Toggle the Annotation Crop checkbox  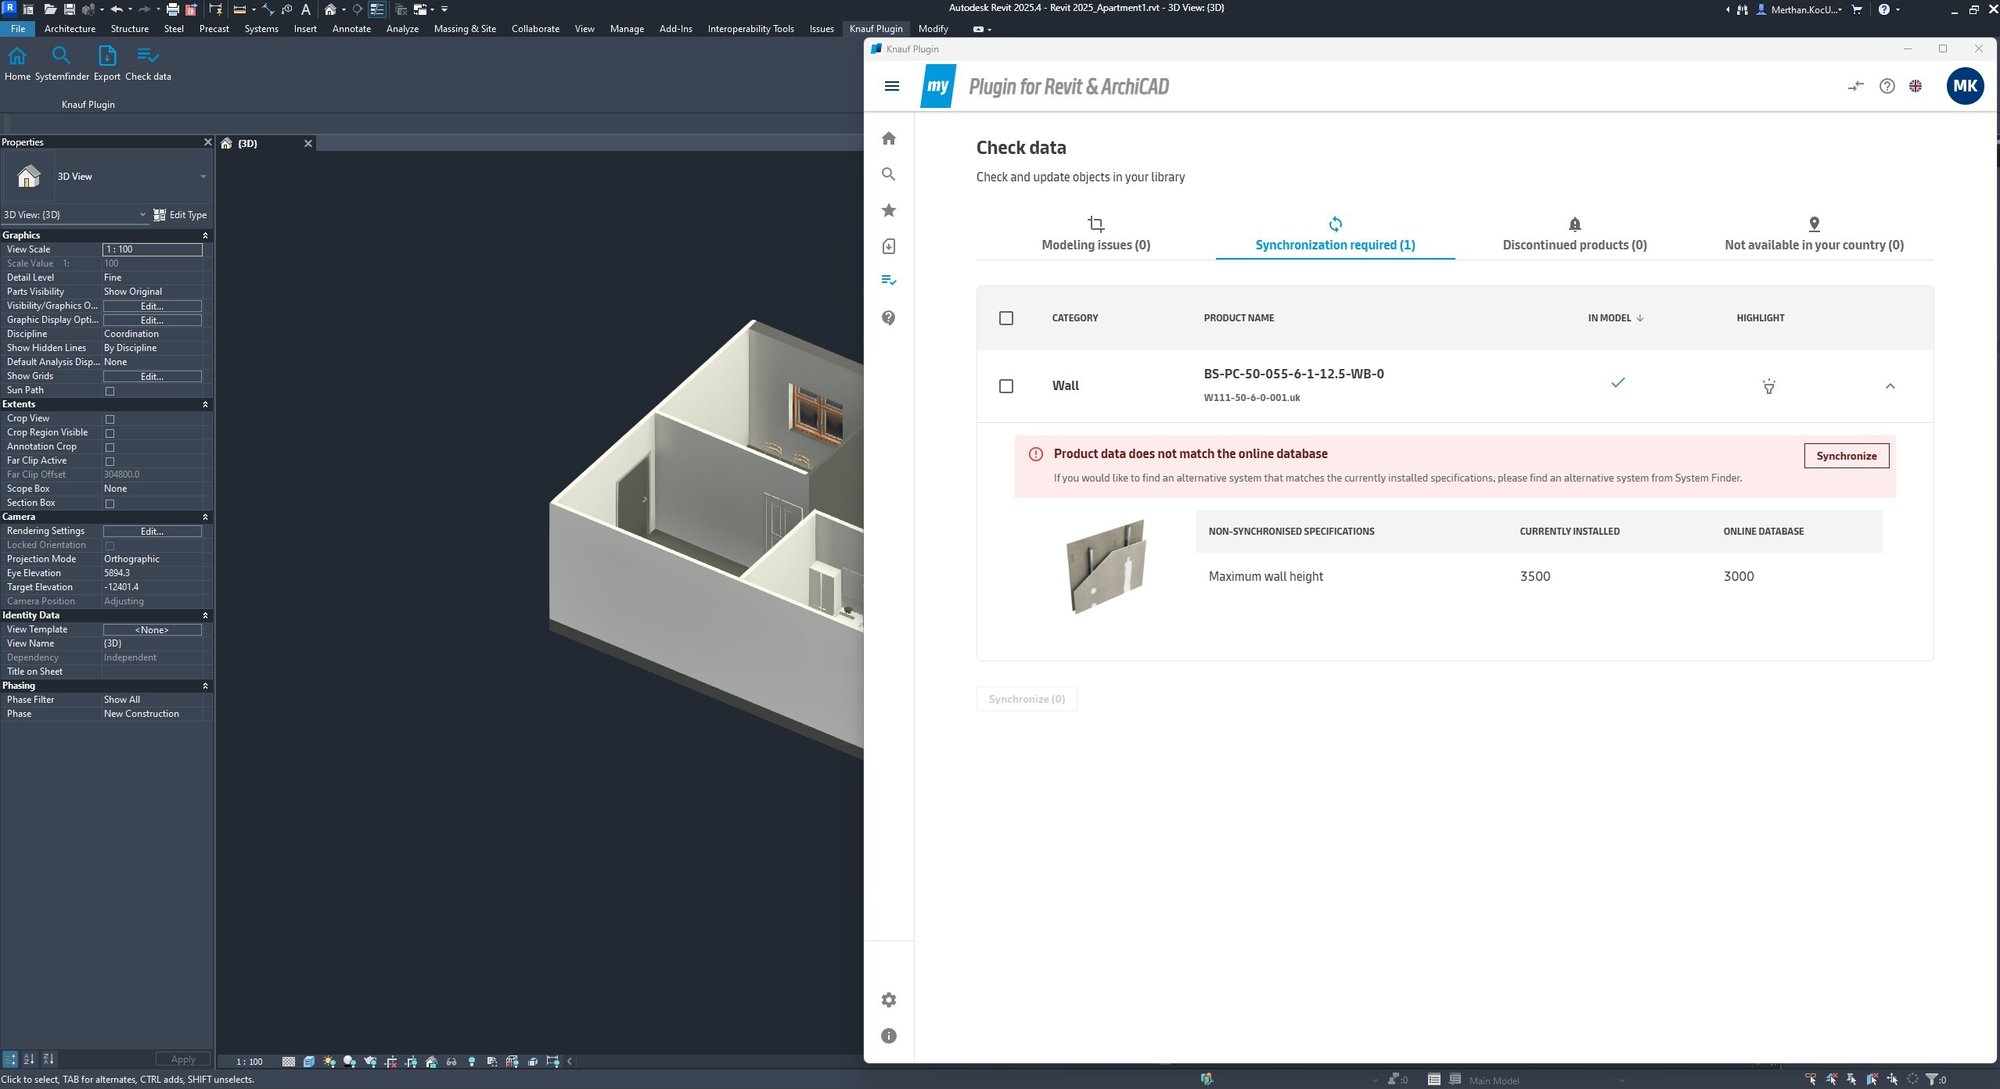pos(110,447)
